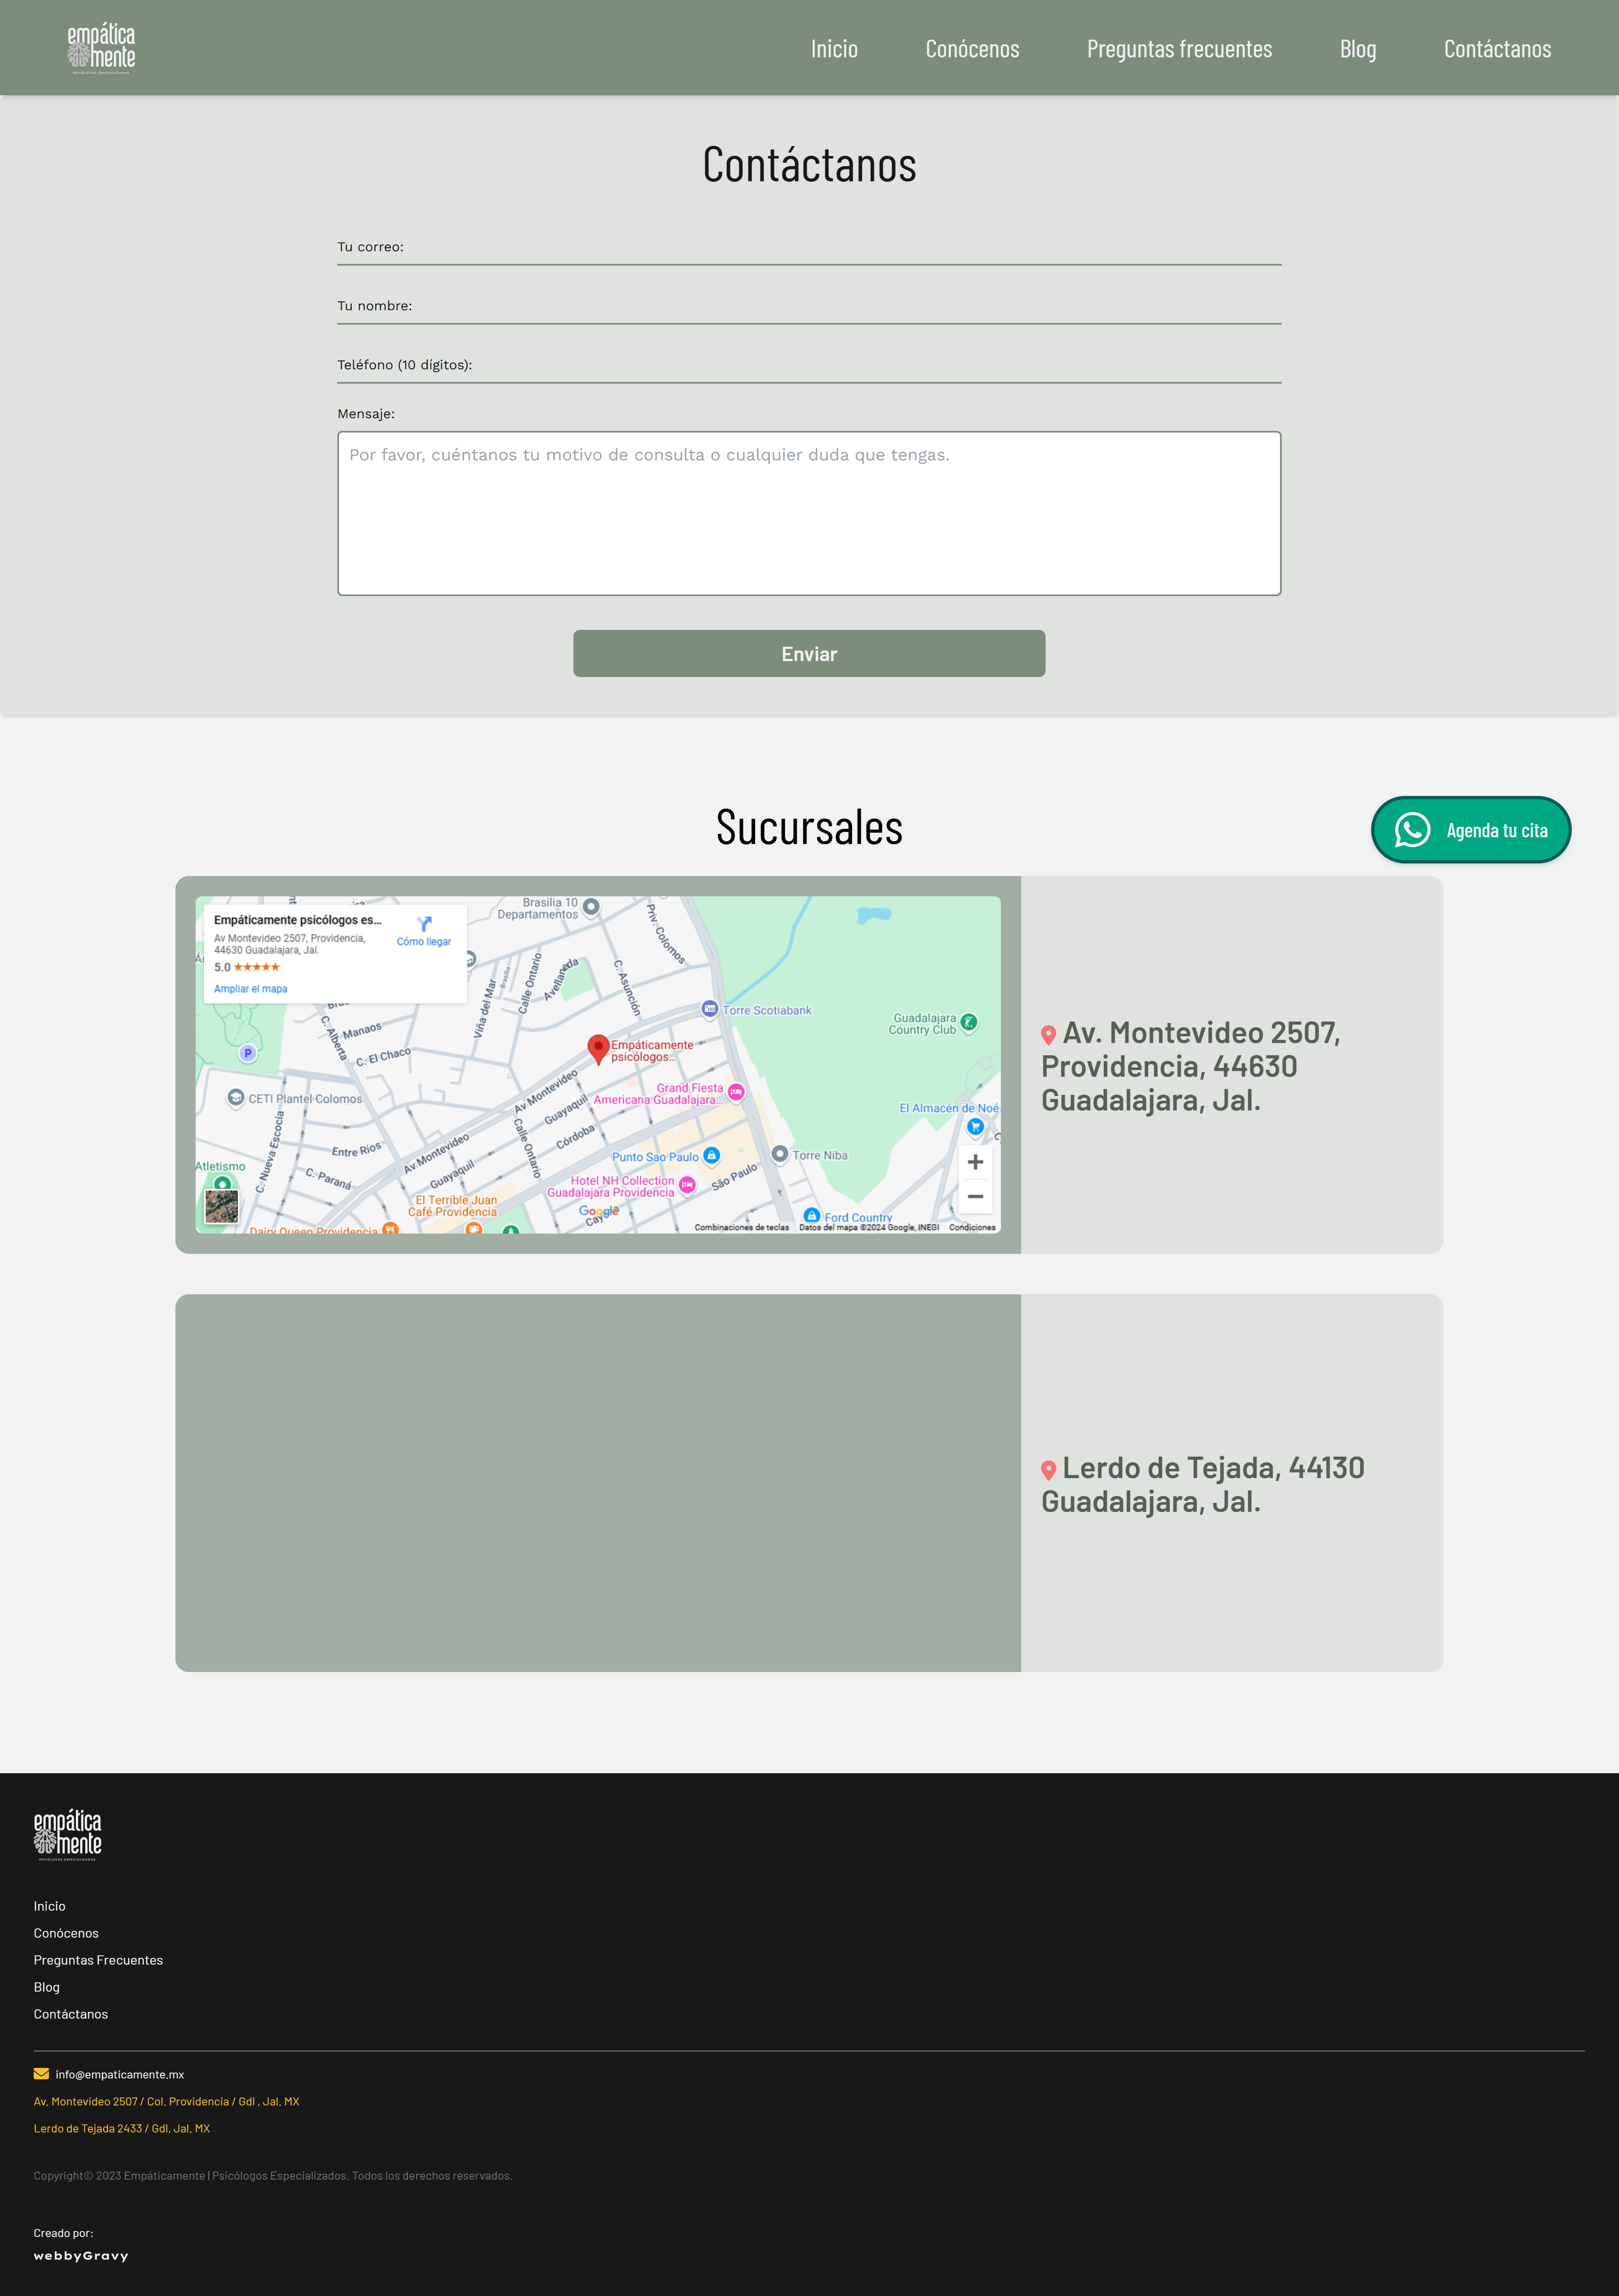Click the Mensaje text area
The image size is (1619, 2296).
pos(808,511)
